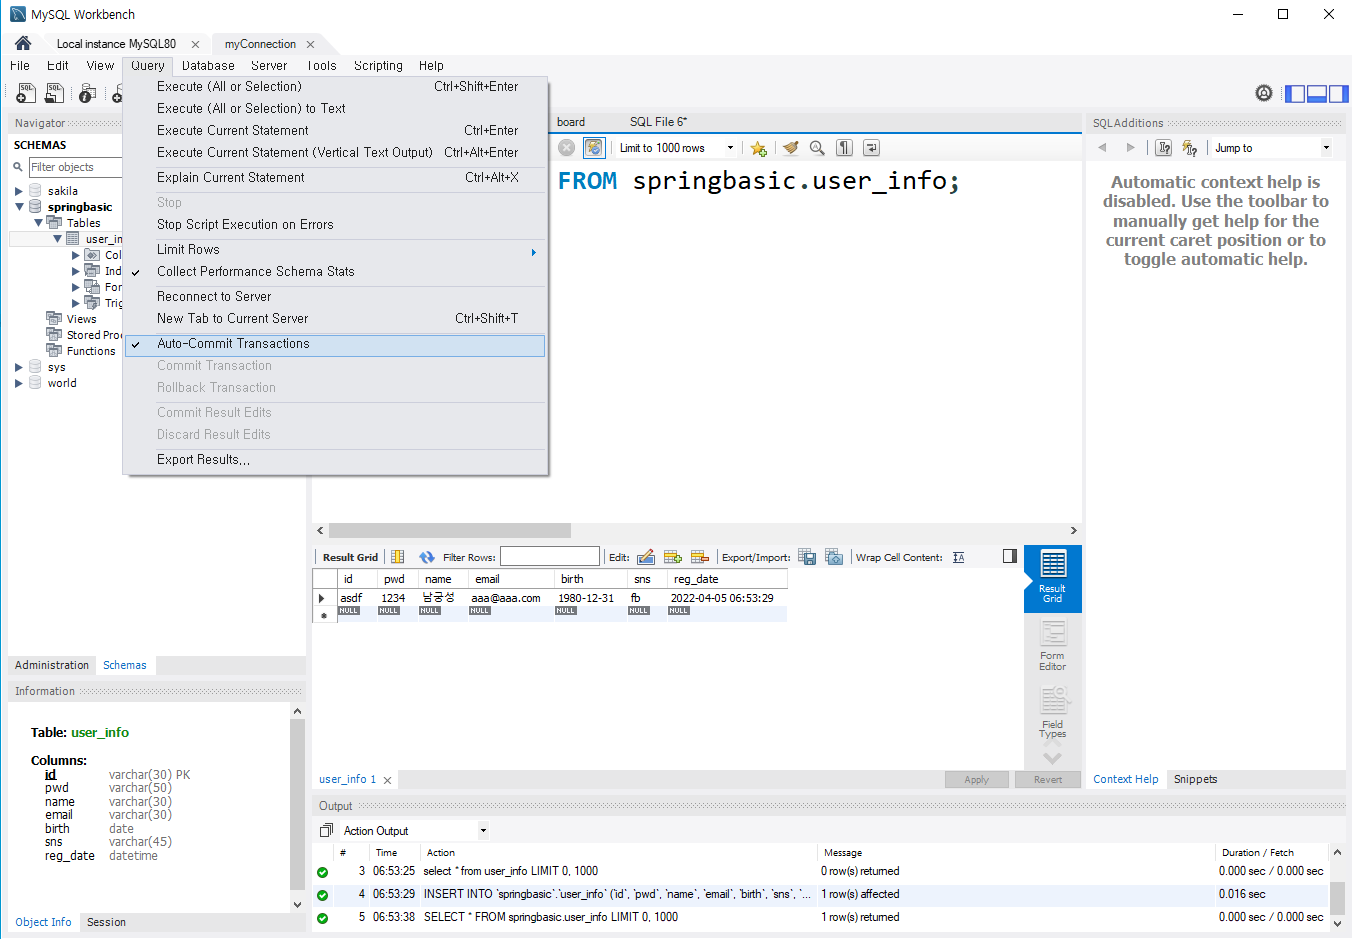Refresh the result grid data

[x=427, y=557]
